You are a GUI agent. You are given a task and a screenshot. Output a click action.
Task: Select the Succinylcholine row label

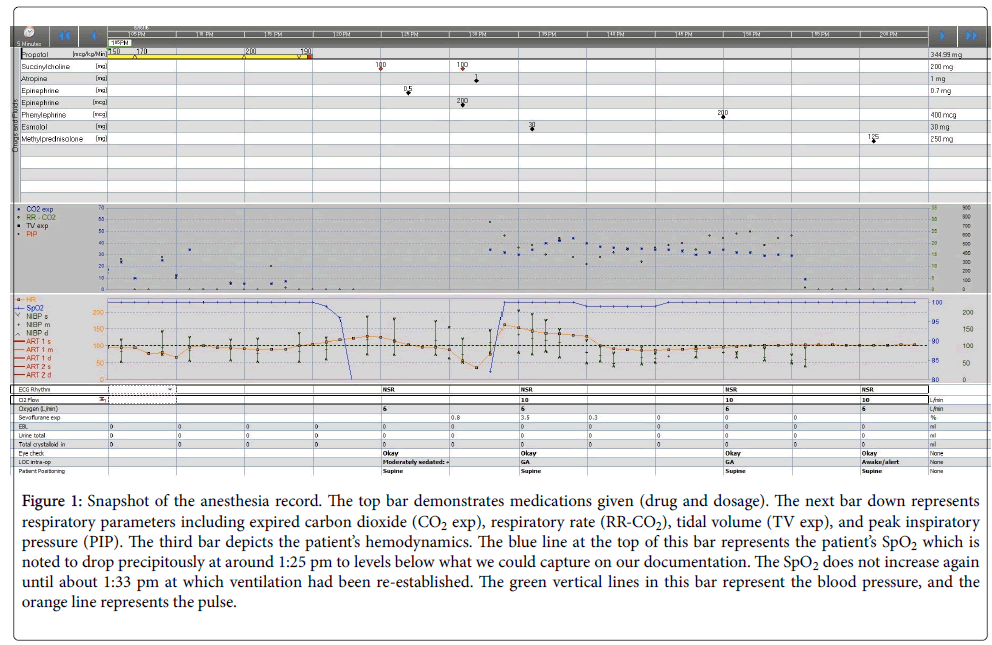click(46, 65)
